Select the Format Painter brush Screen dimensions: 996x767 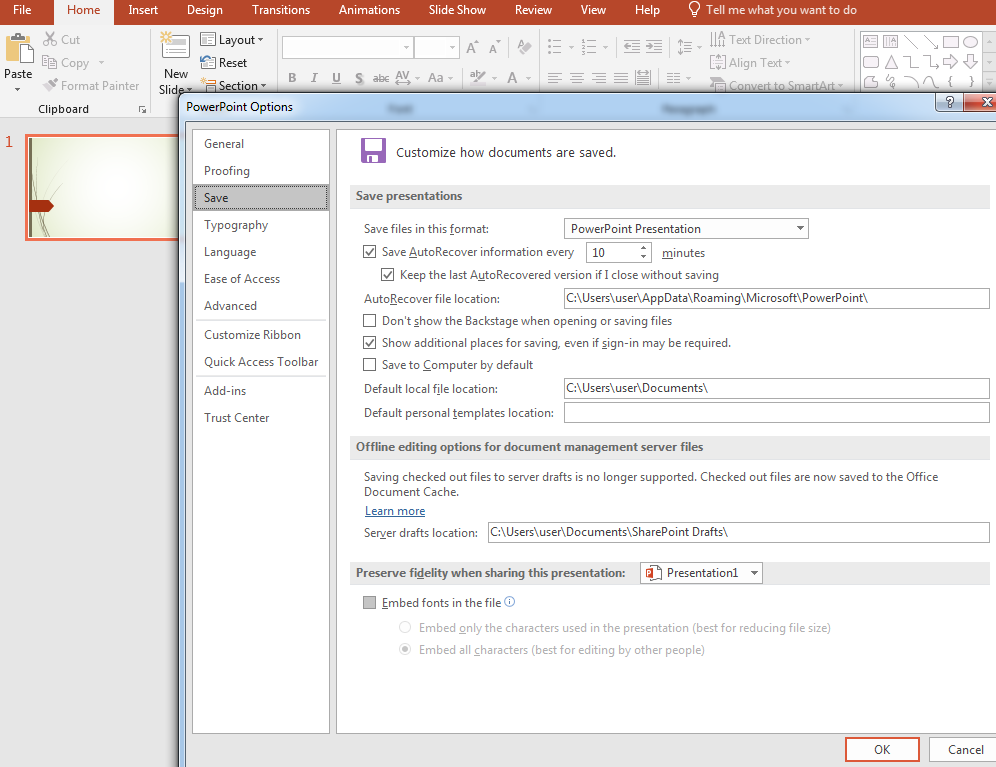tap(50, 85)
